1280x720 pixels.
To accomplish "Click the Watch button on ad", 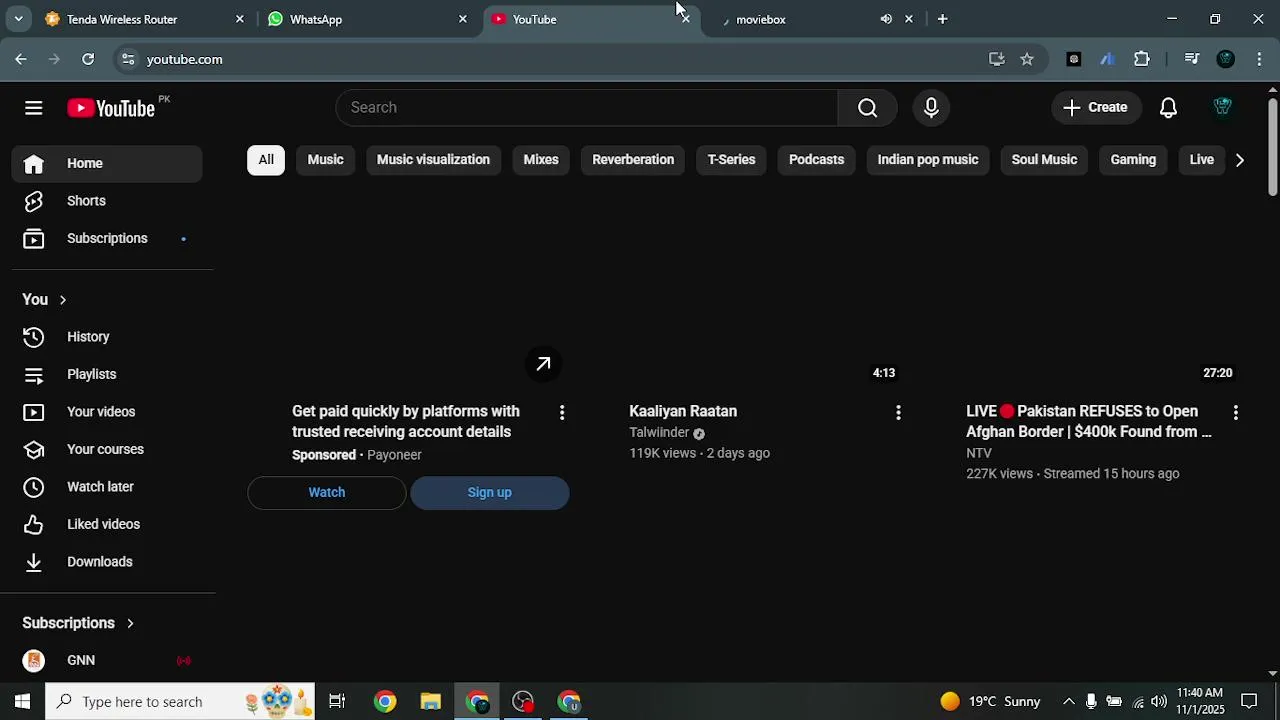I will [x=327, y=493].
